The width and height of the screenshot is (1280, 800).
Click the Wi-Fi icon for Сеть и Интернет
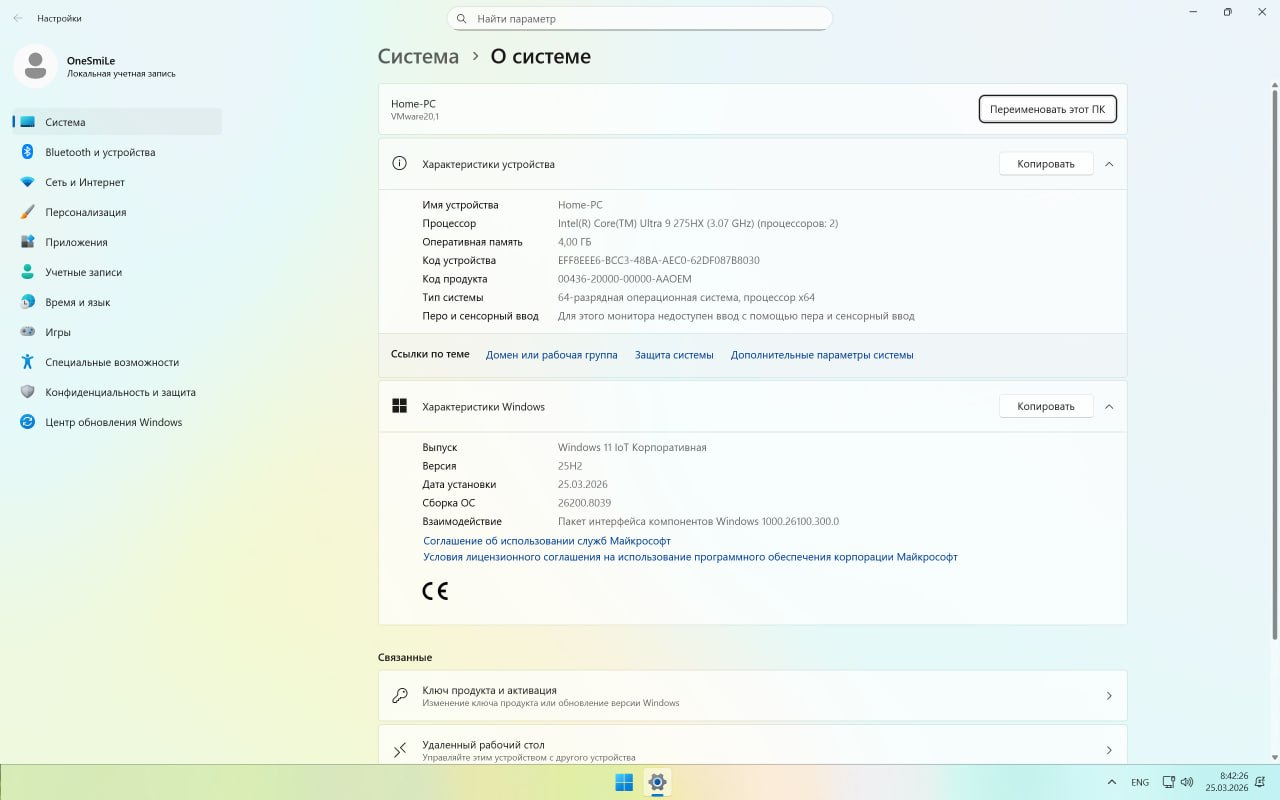coord(27,182)
